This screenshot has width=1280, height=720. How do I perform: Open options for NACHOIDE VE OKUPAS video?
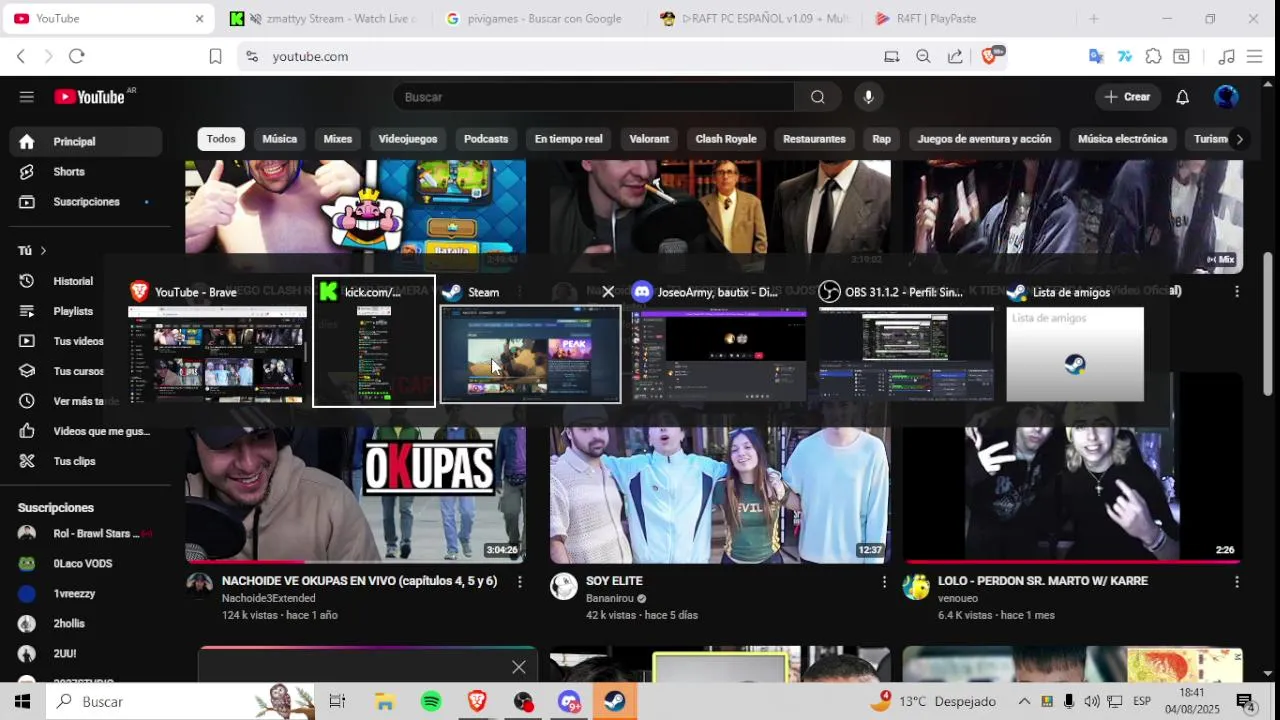pos(519,581)
